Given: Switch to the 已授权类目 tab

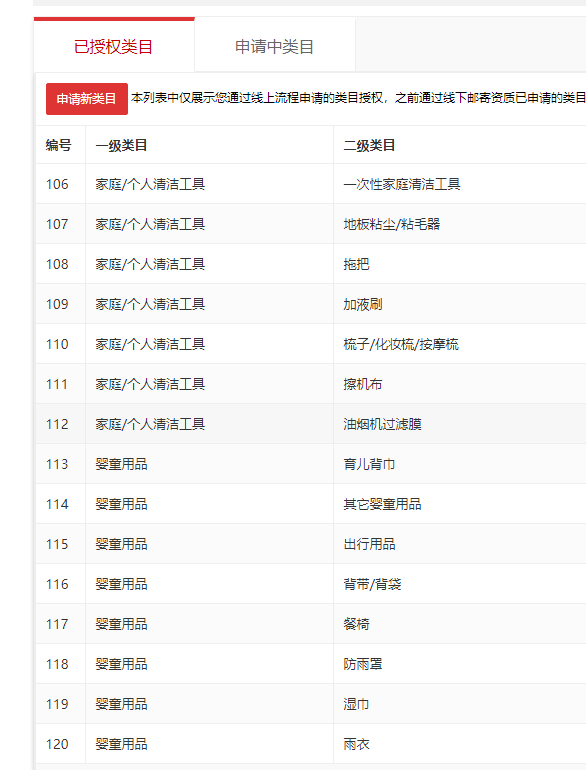Looking at the screenshot, I should point(113,46).
